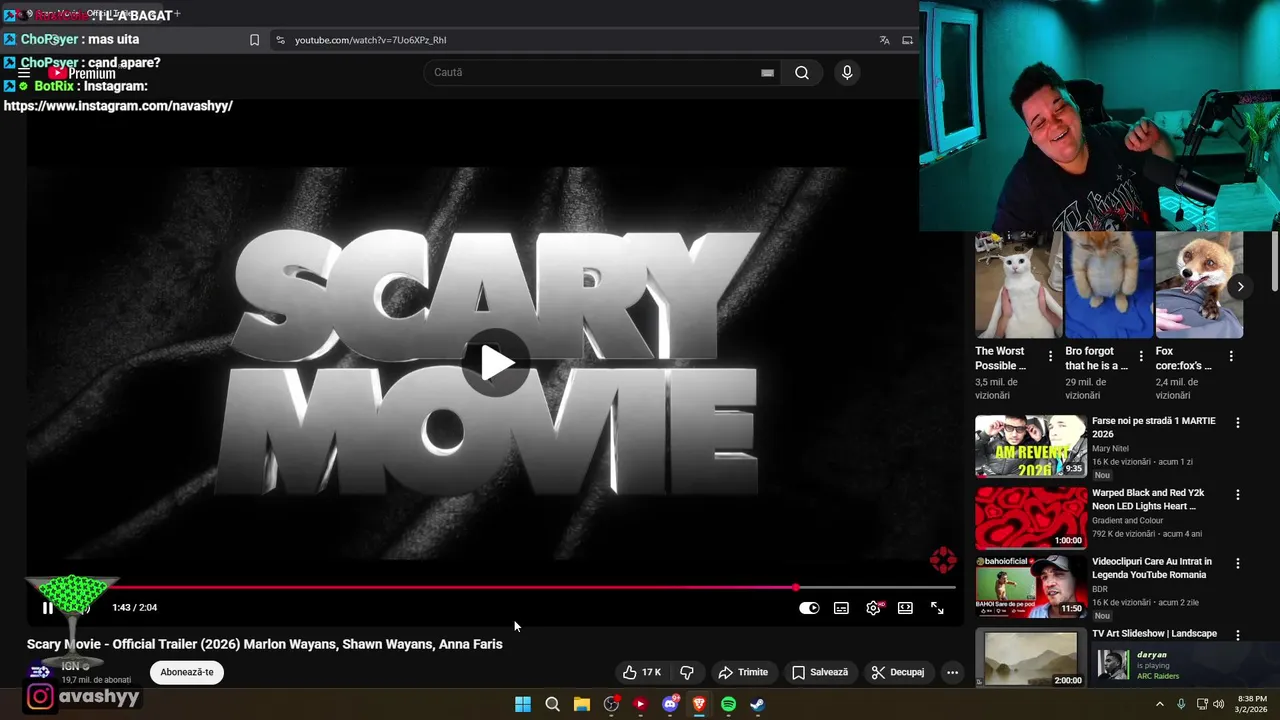
Task: Click the cast/screen icon at address bar end
Action: coord(907,40)
